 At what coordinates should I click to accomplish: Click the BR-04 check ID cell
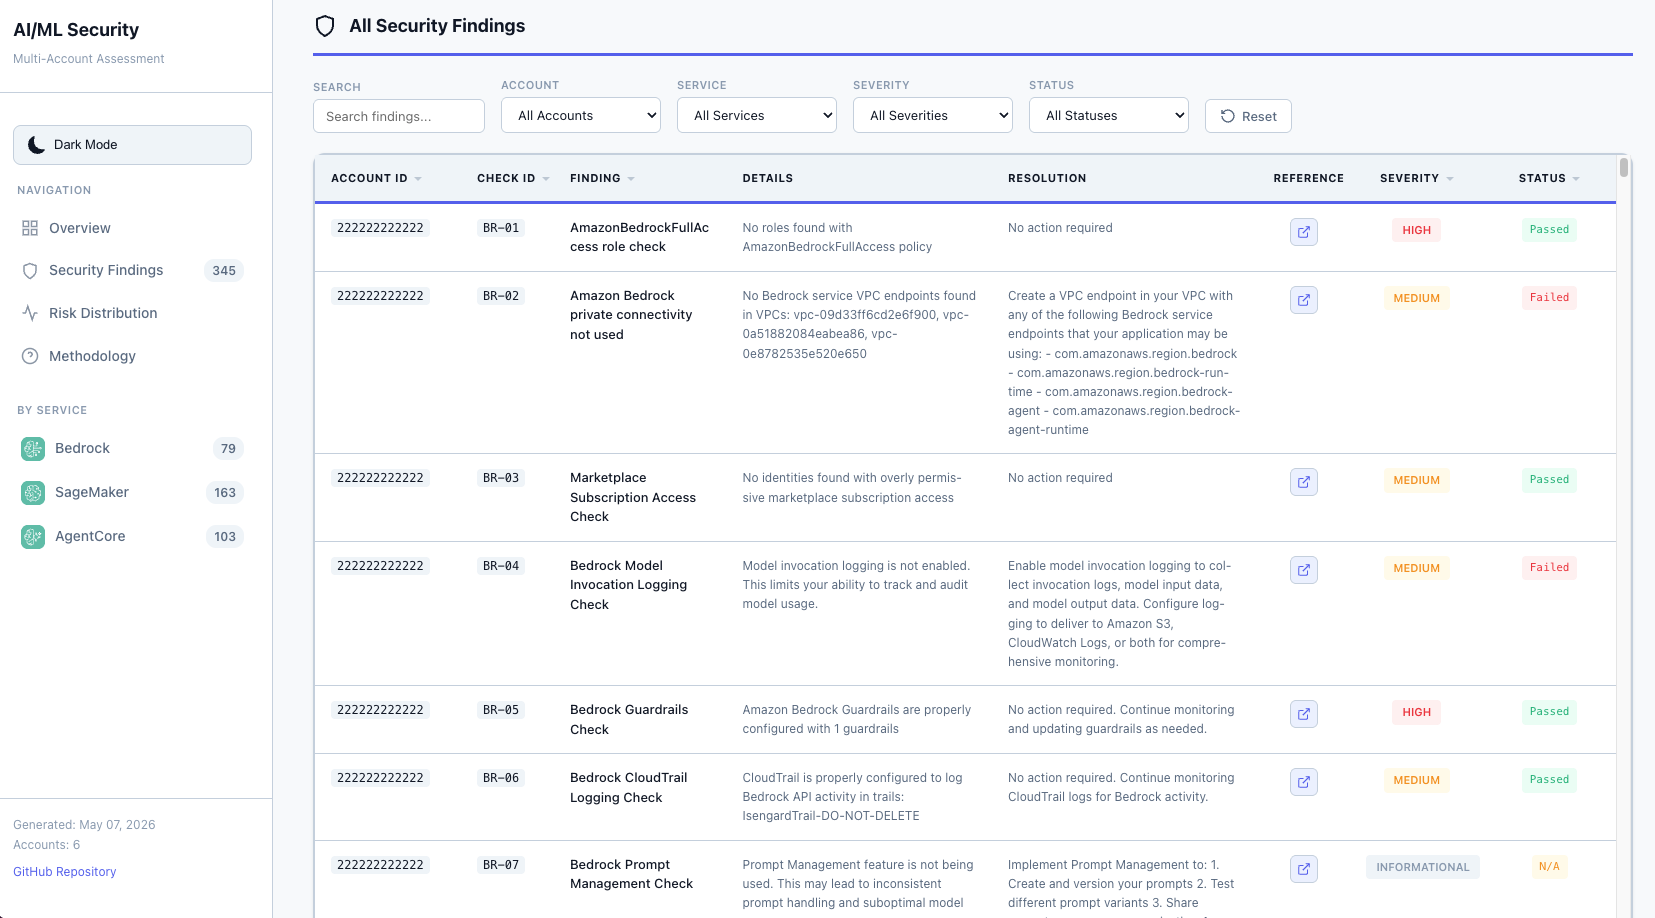pos(501,566)
